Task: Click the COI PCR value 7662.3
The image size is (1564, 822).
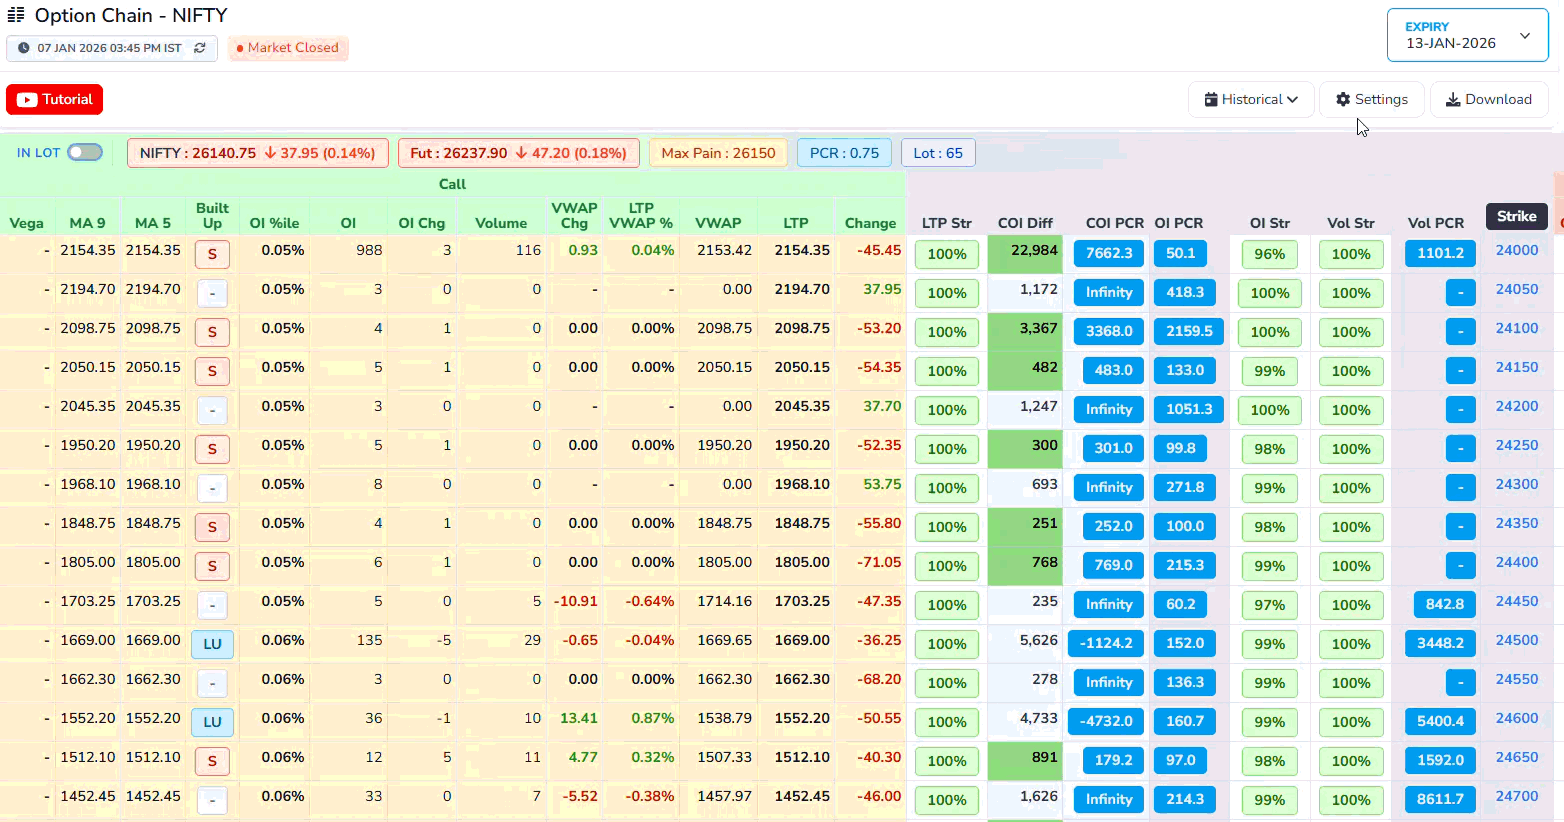Action: point(1108,253)
